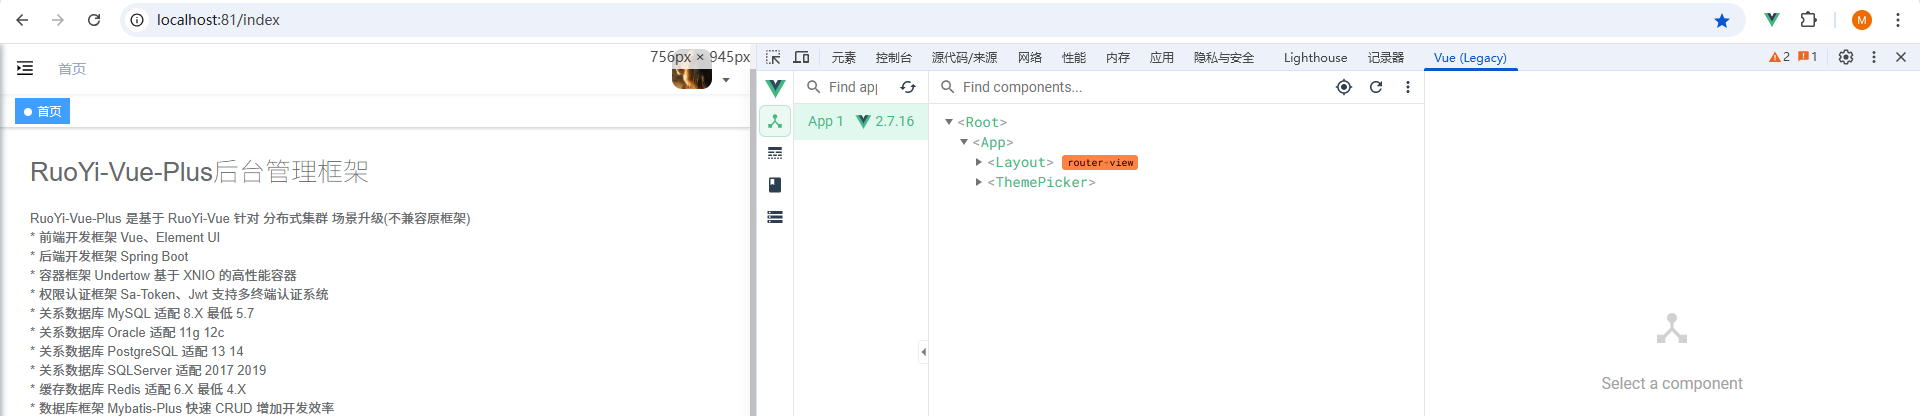Open the Chrome profile avatar M
This screenshot has width=1920, height=416.
click(1862, 20)
